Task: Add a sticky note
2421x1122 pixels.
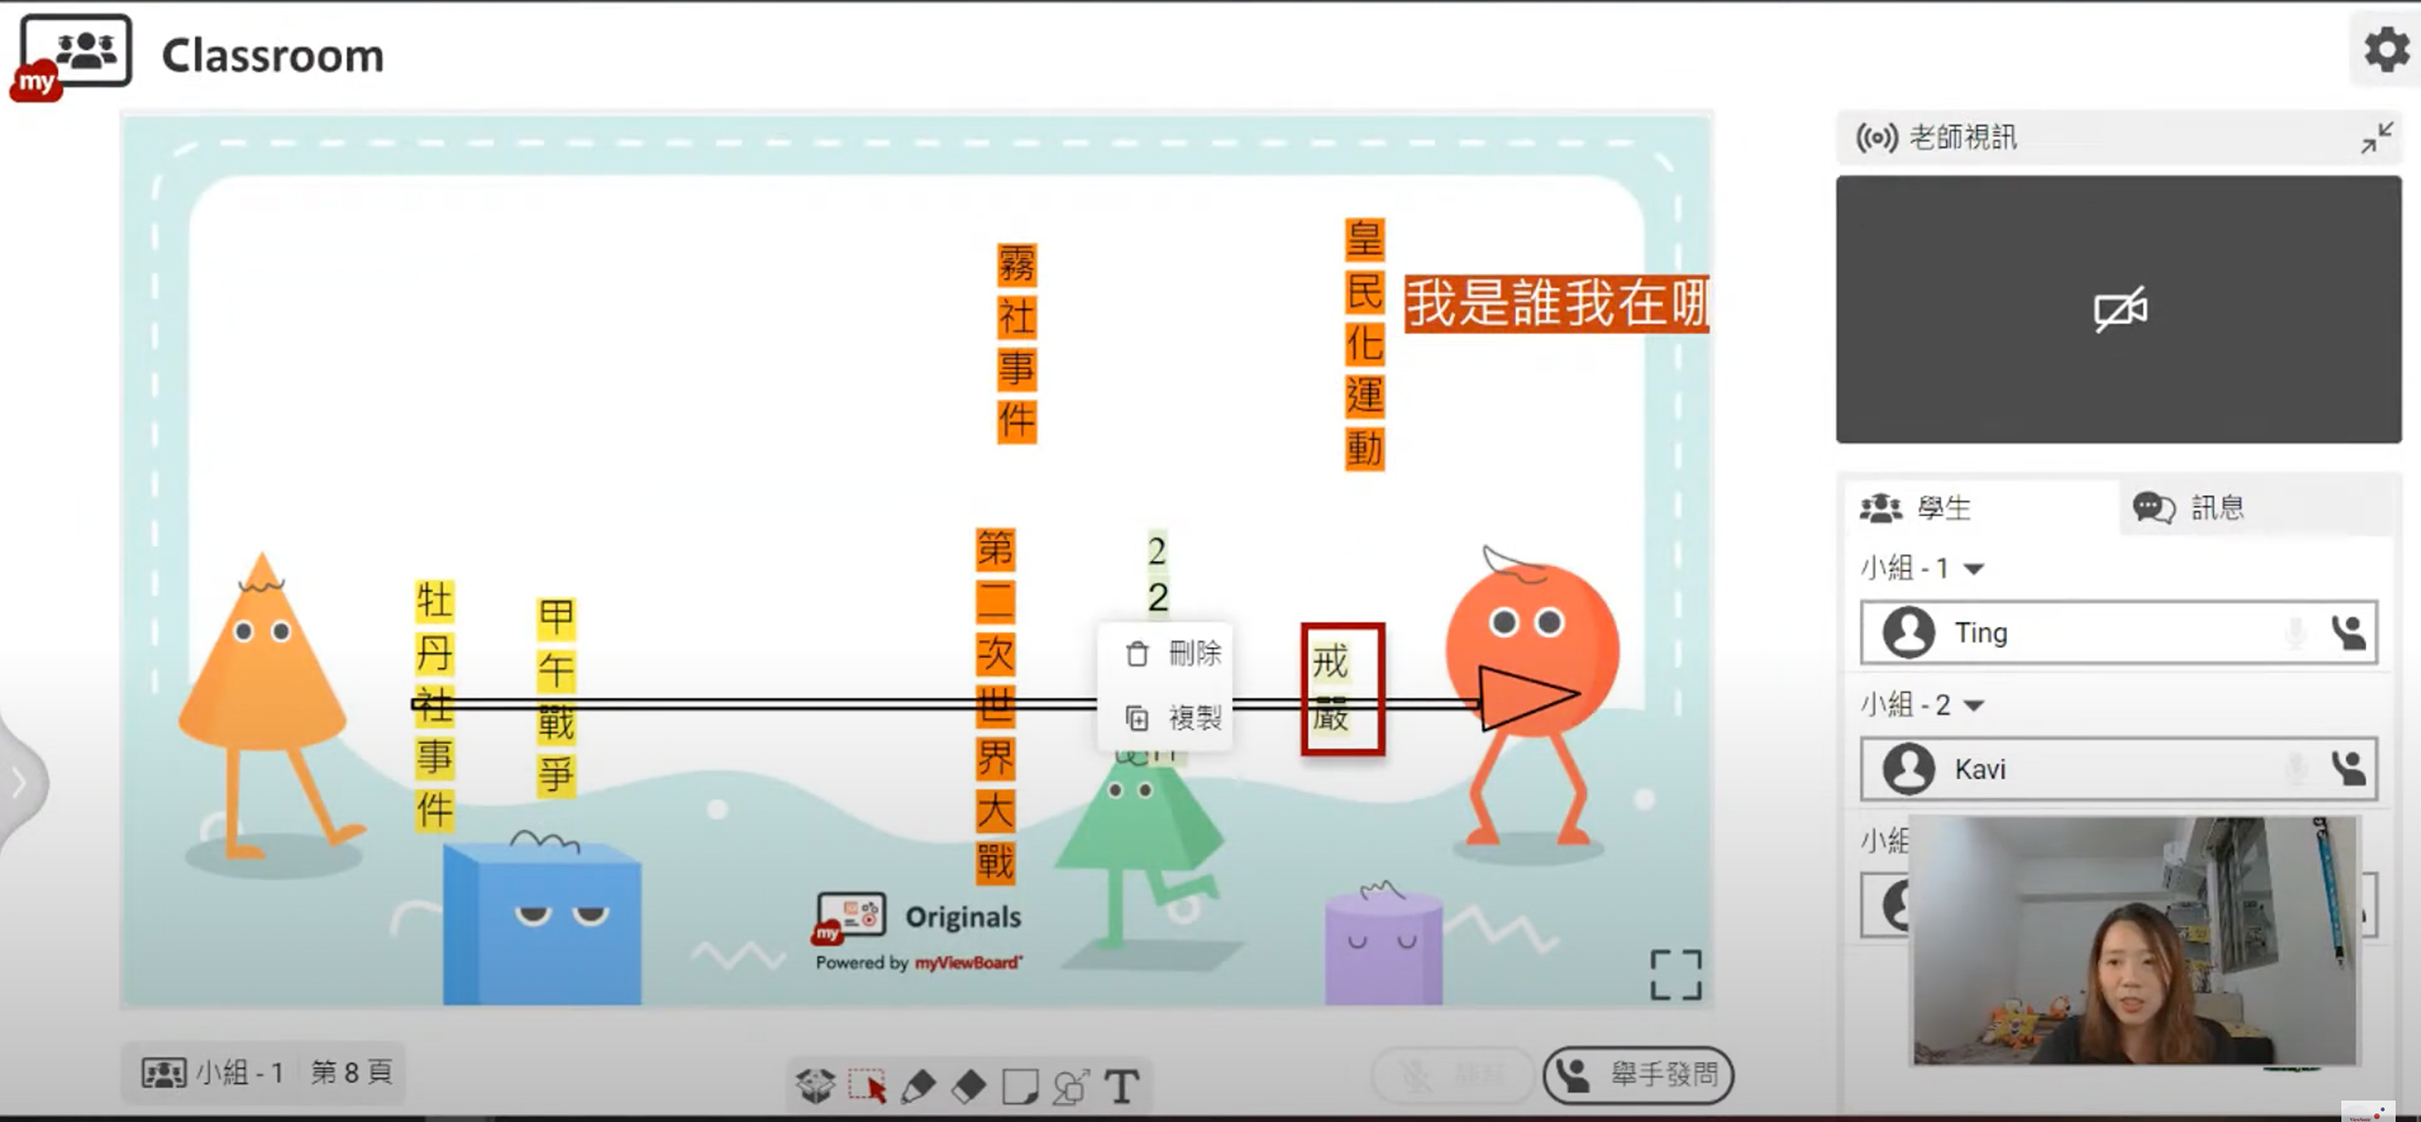Action: (1019, 1085)
